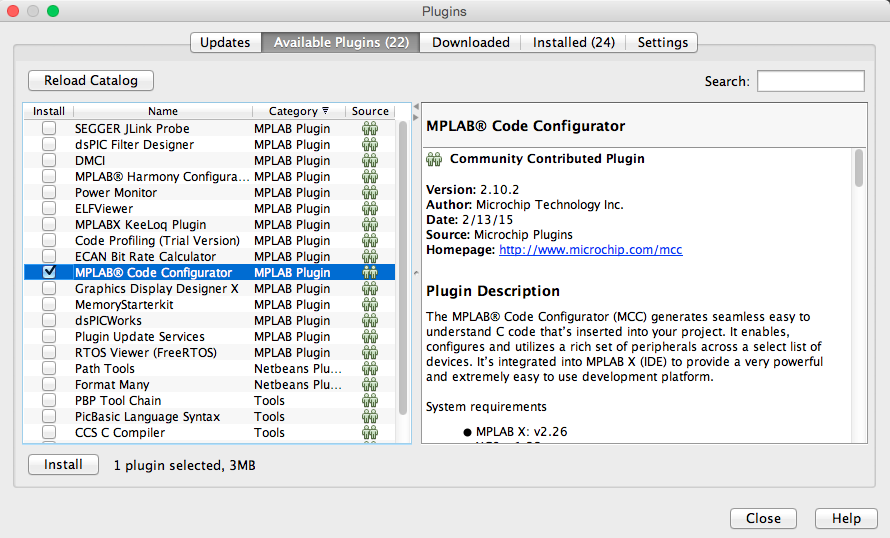Click the source icon for MemoryStarterkit
The width and height of the screenshot is (890, 538).
[x=370, y=305]
